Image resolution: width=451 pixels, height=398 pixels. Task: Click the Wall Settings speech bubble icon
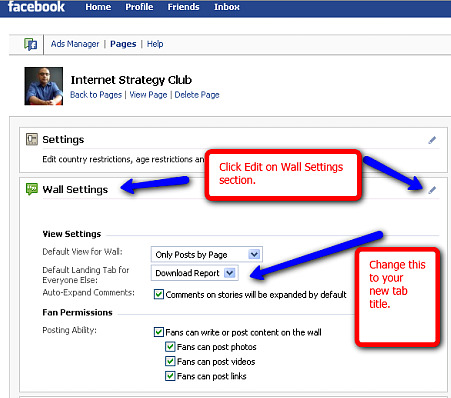click(32, 189)
